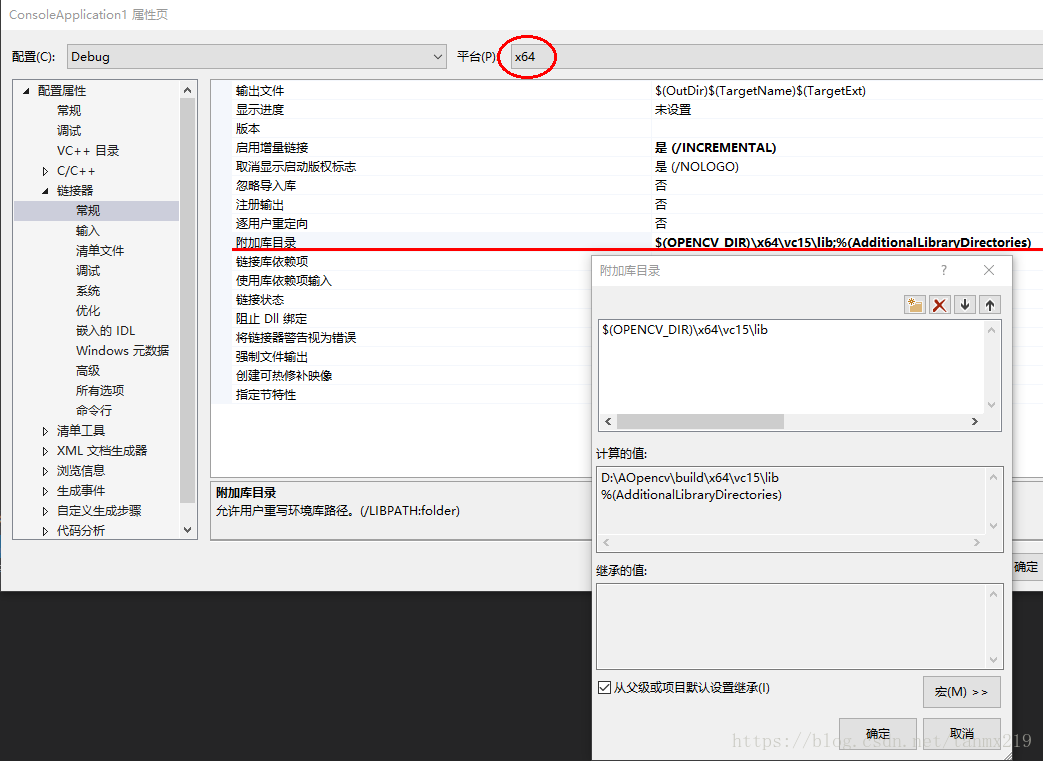Click the tree panel scroll down arrow

(x=188, y=530)
